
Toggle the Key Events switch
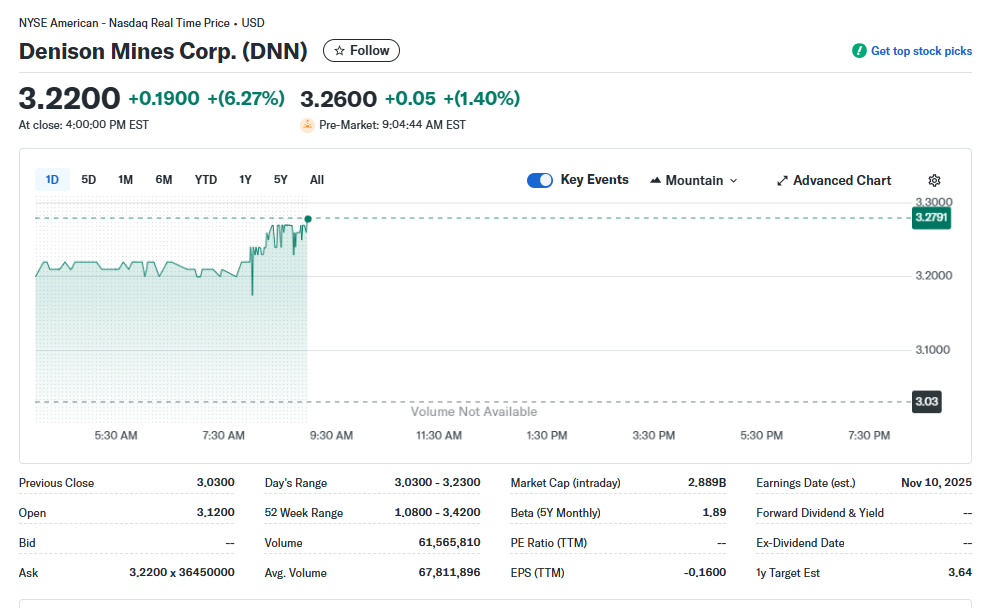539,180
